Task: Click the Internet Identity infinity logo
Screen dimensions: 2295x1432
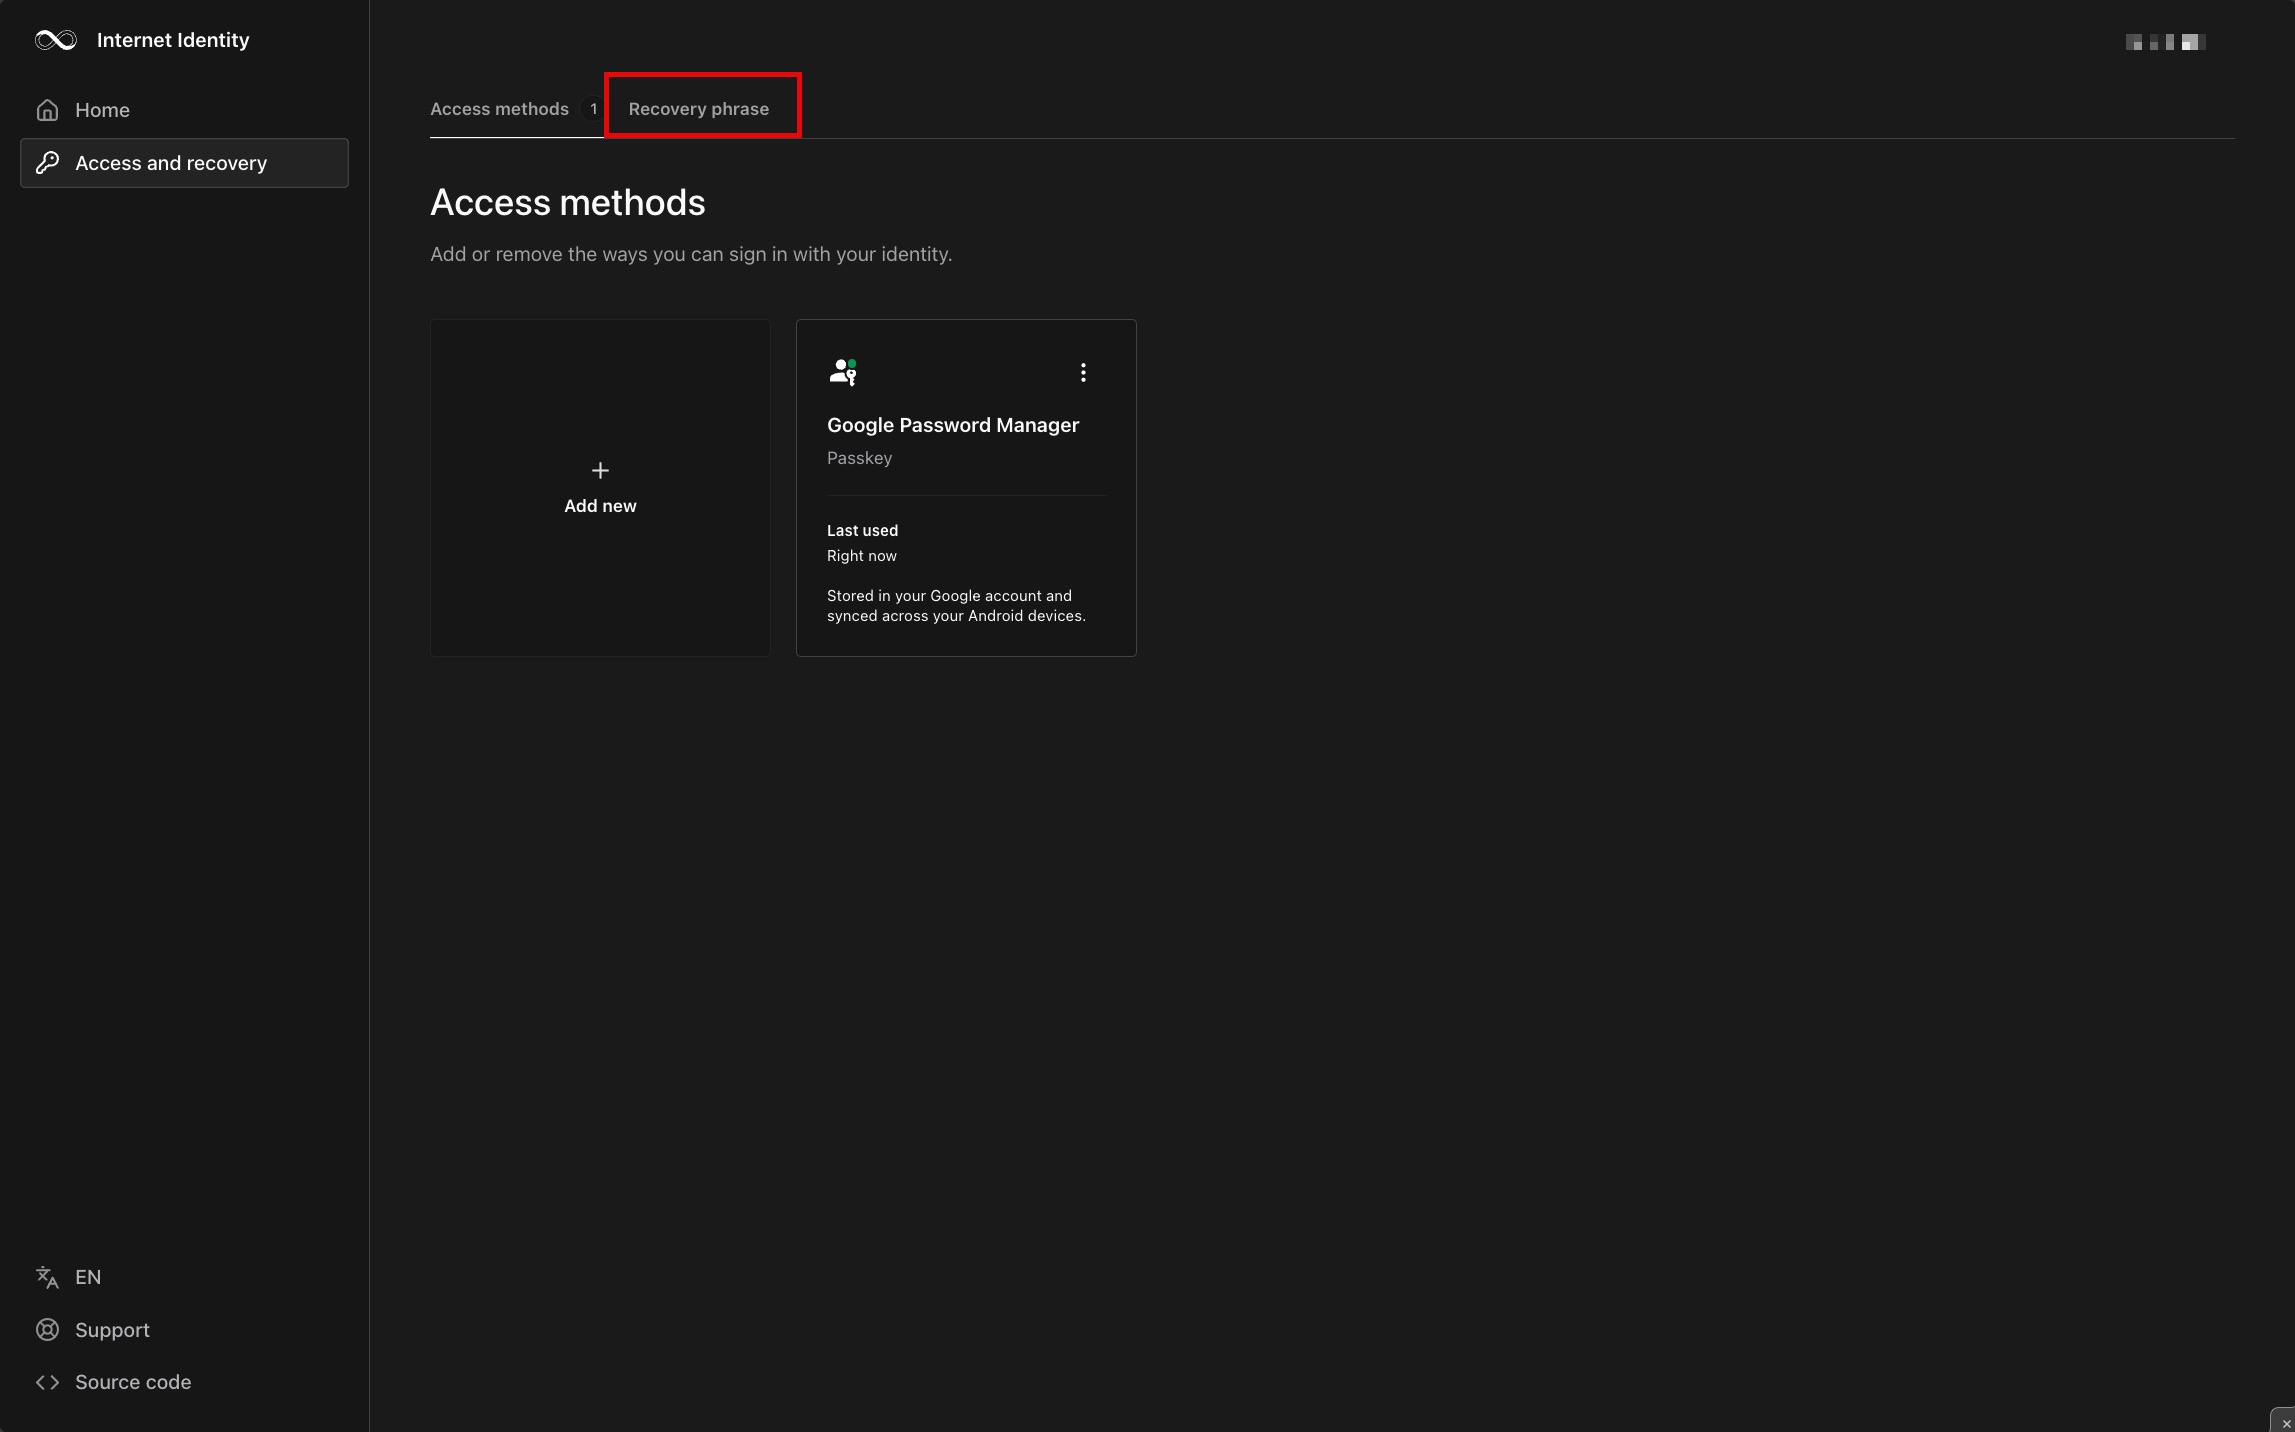Action: tap(56, 40)
